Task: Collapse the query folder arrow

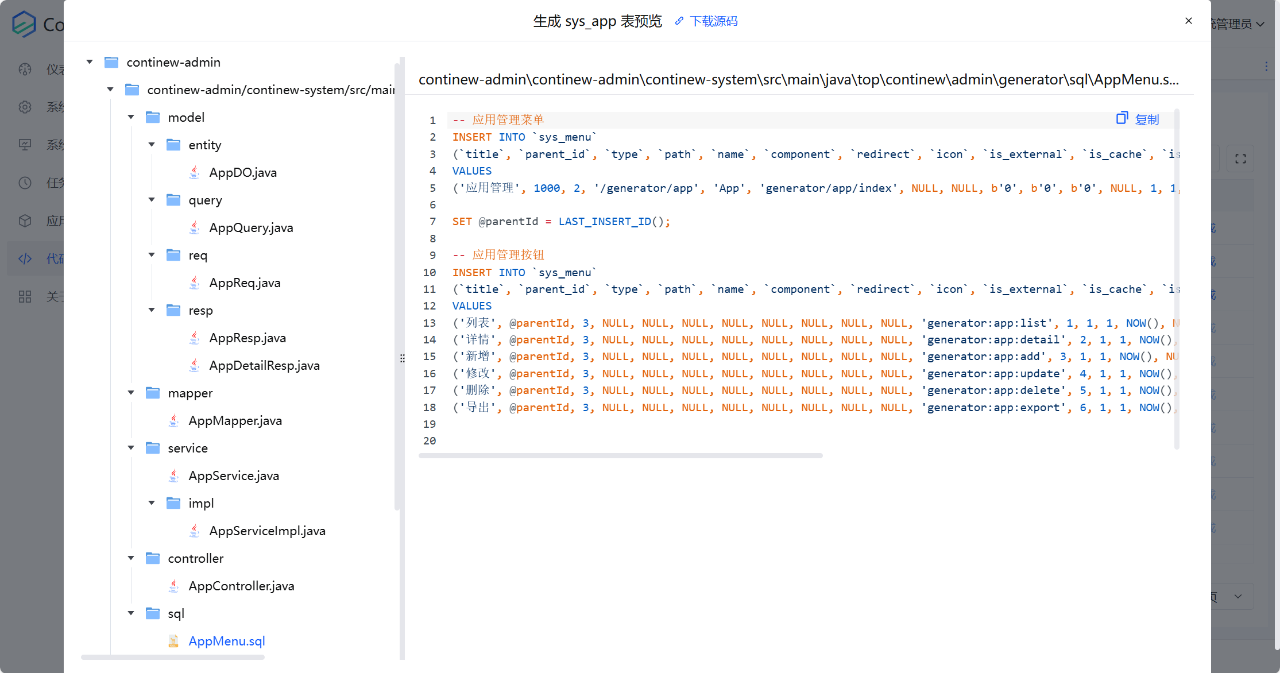Action: tap(152, 200)
